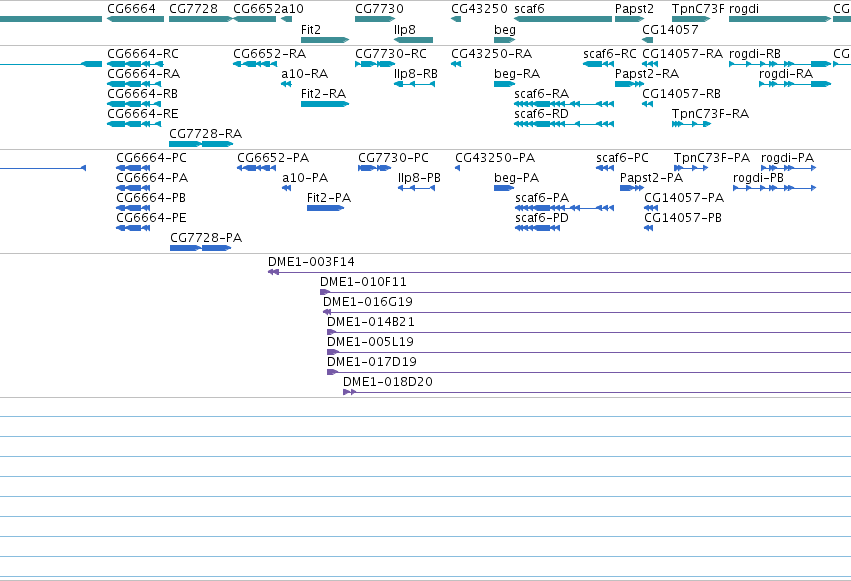
Task: Select the scaf6 gene bar in the top track
Action: click(x=563, y=19)
